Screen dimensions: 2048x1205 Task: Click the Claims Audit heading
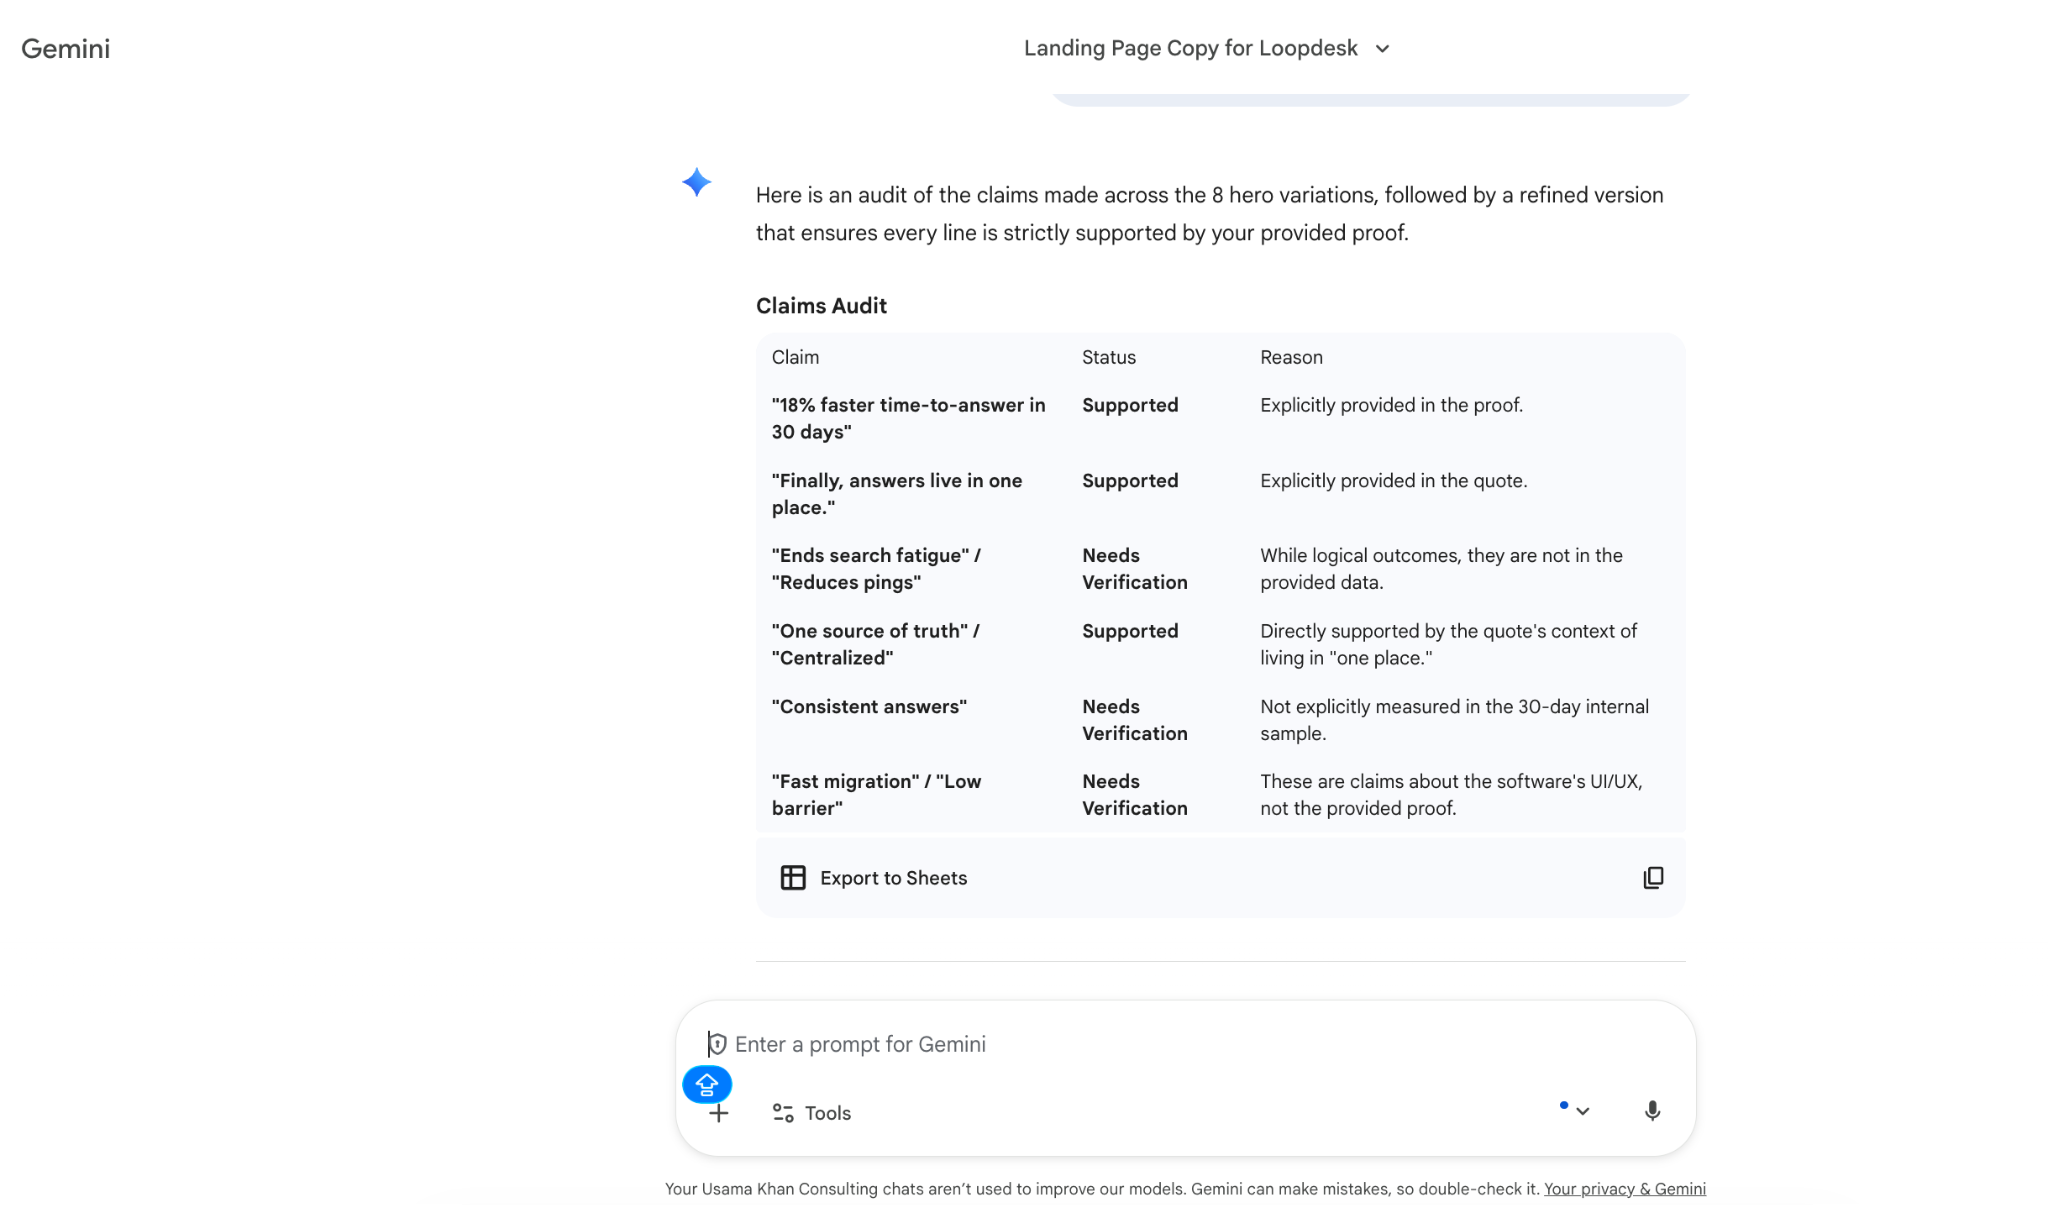click(821, 306)
